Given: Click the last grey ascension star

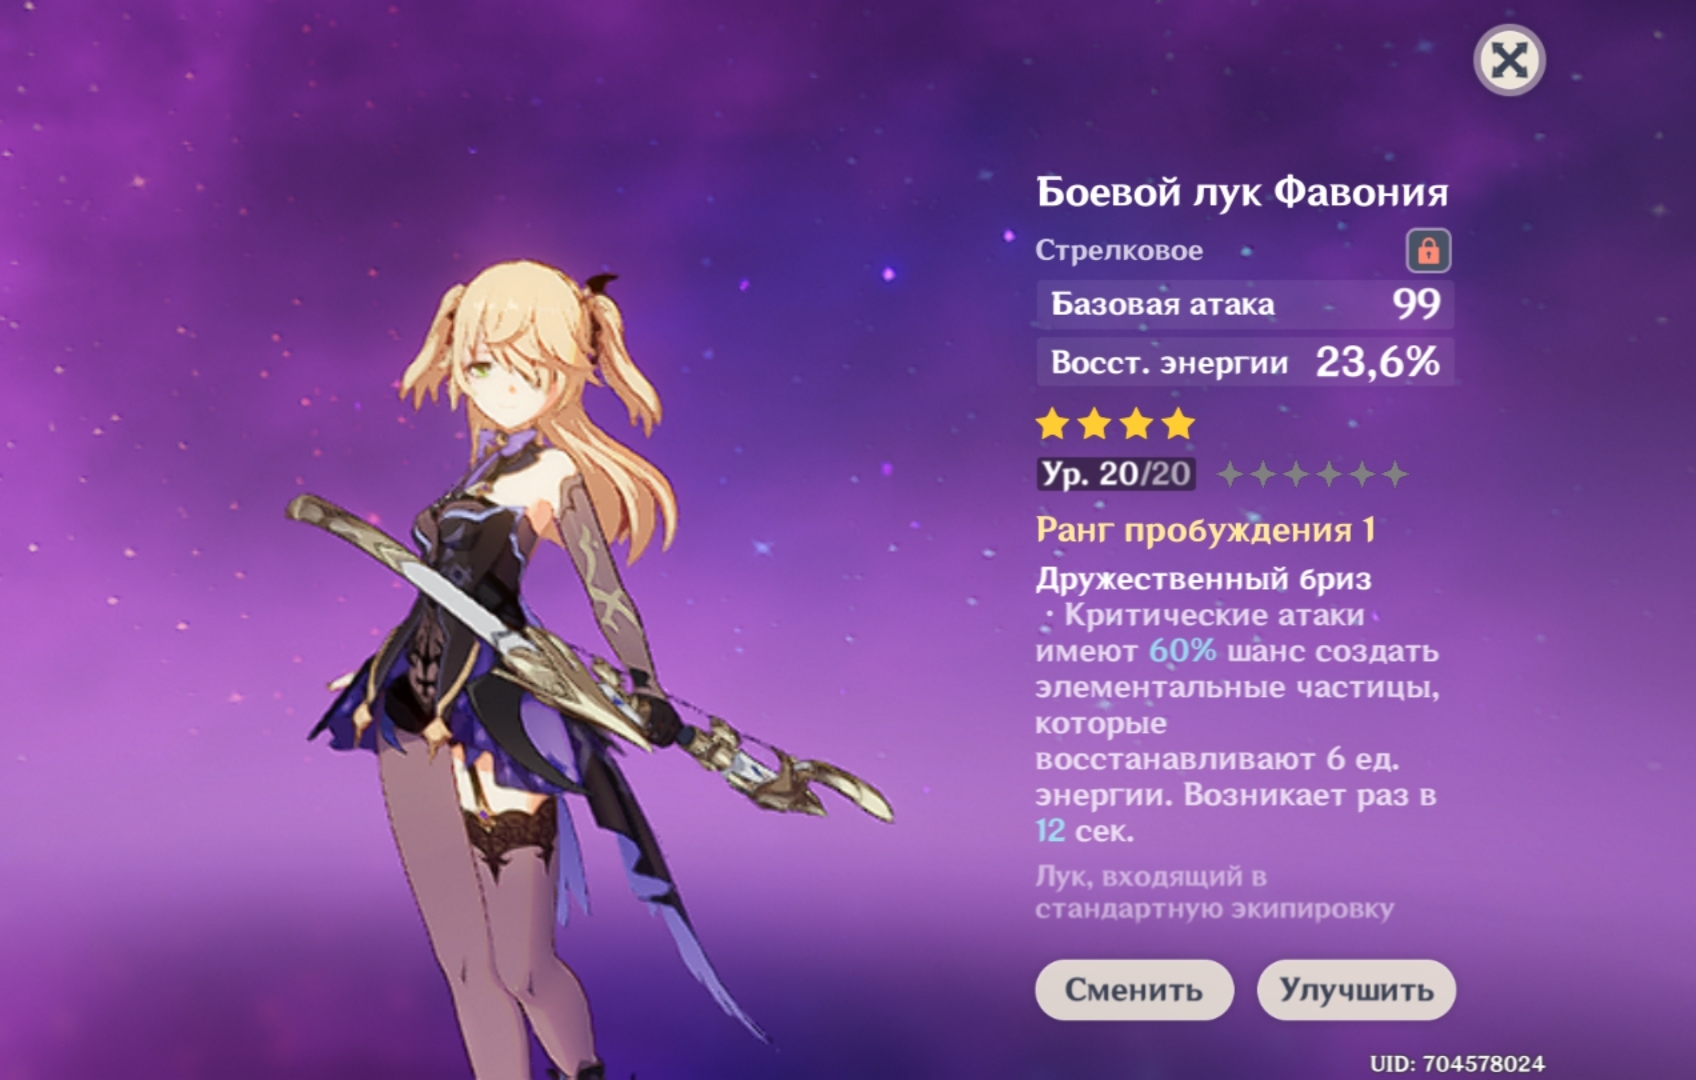Looking at the screenshot, I should click(x=1395, y=473).
